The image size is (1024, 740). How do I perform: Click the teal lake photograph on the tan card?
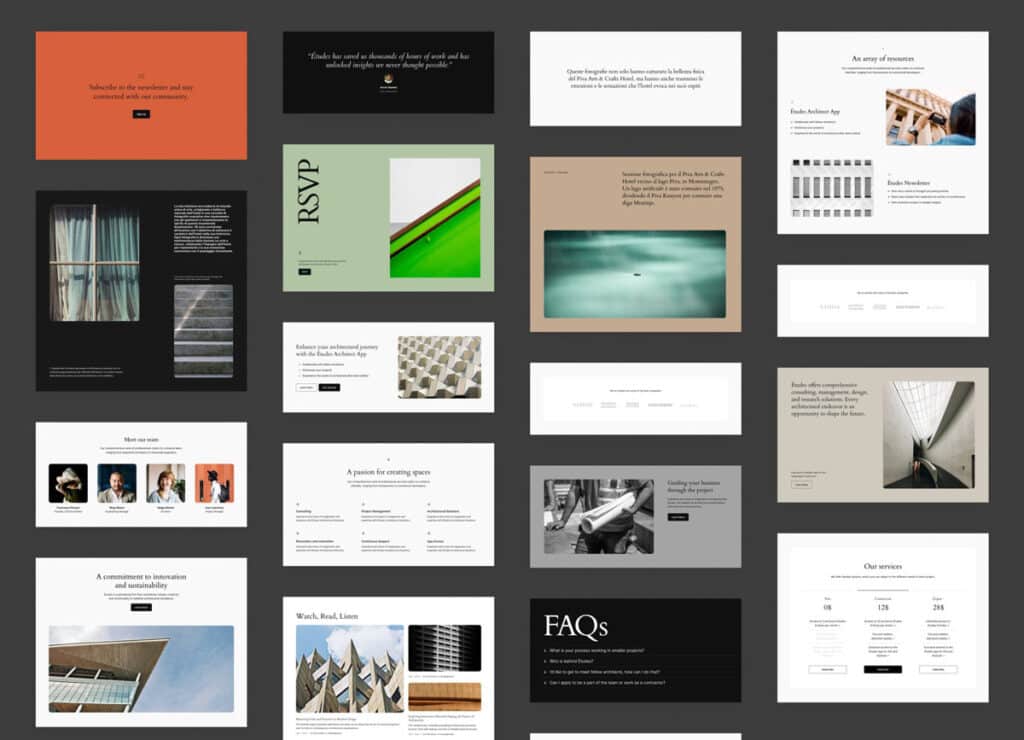click(x=635, y=274)
